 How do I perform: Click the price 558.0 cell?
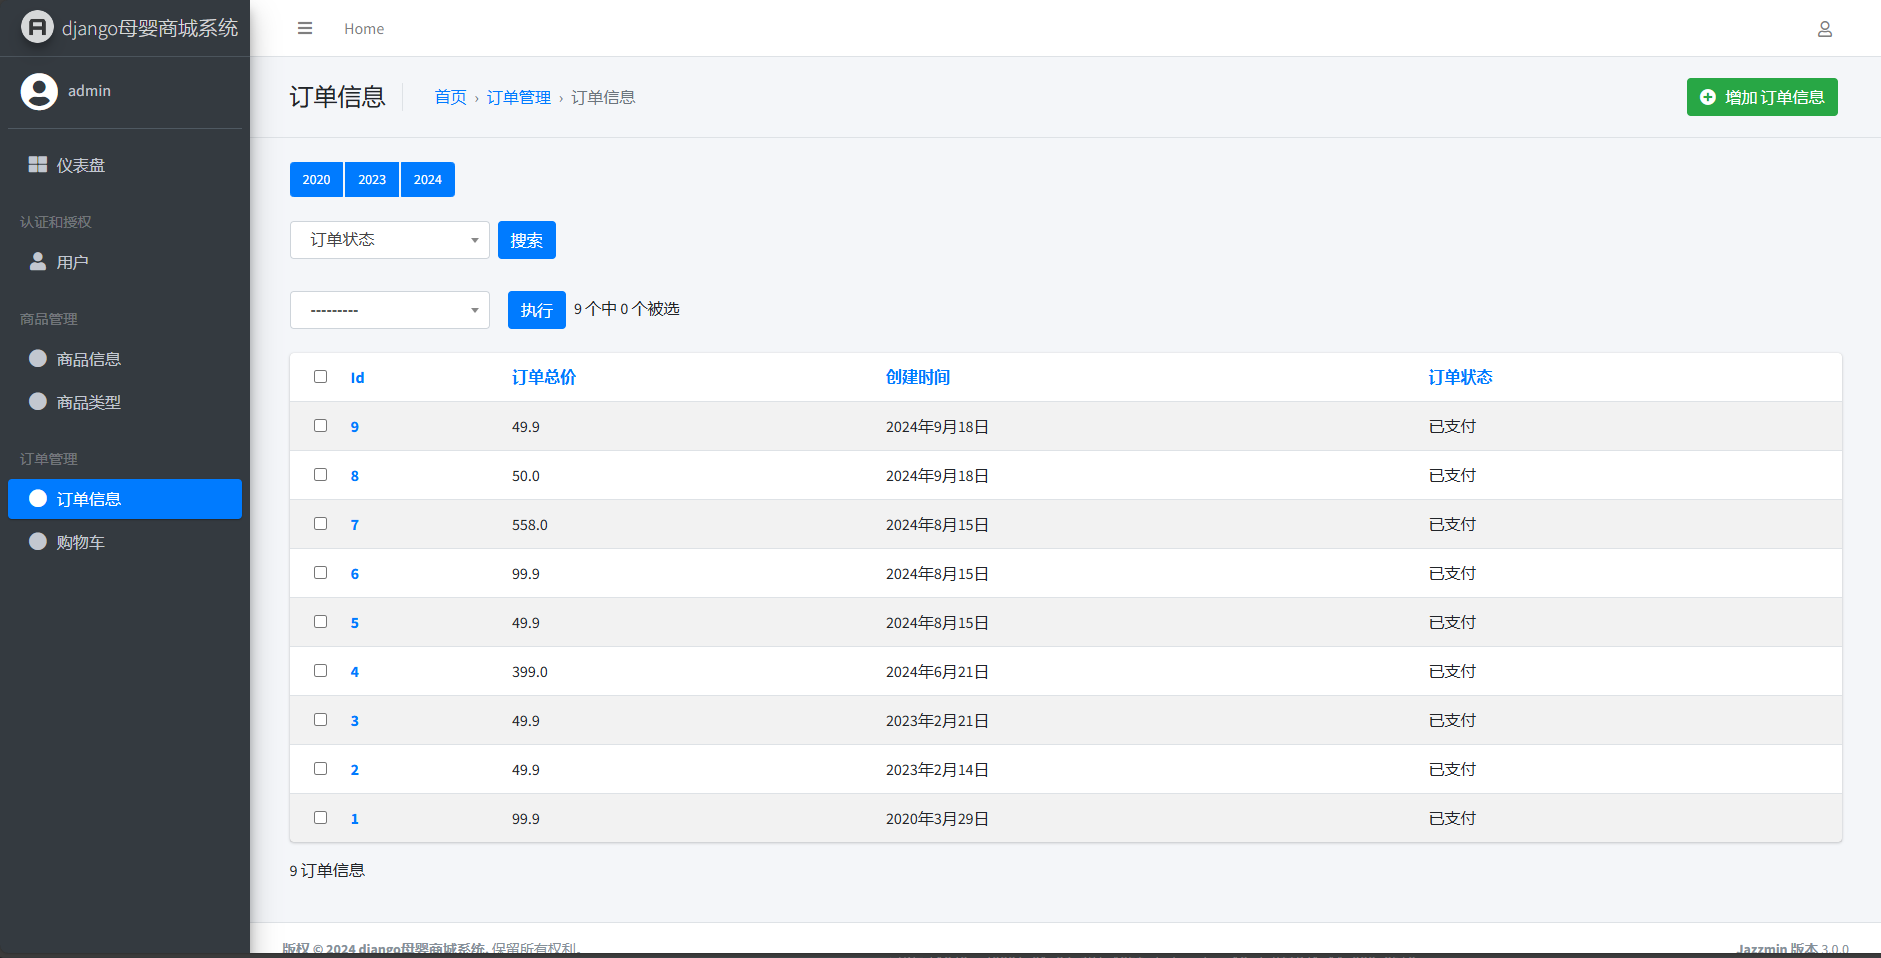[530, 525]
